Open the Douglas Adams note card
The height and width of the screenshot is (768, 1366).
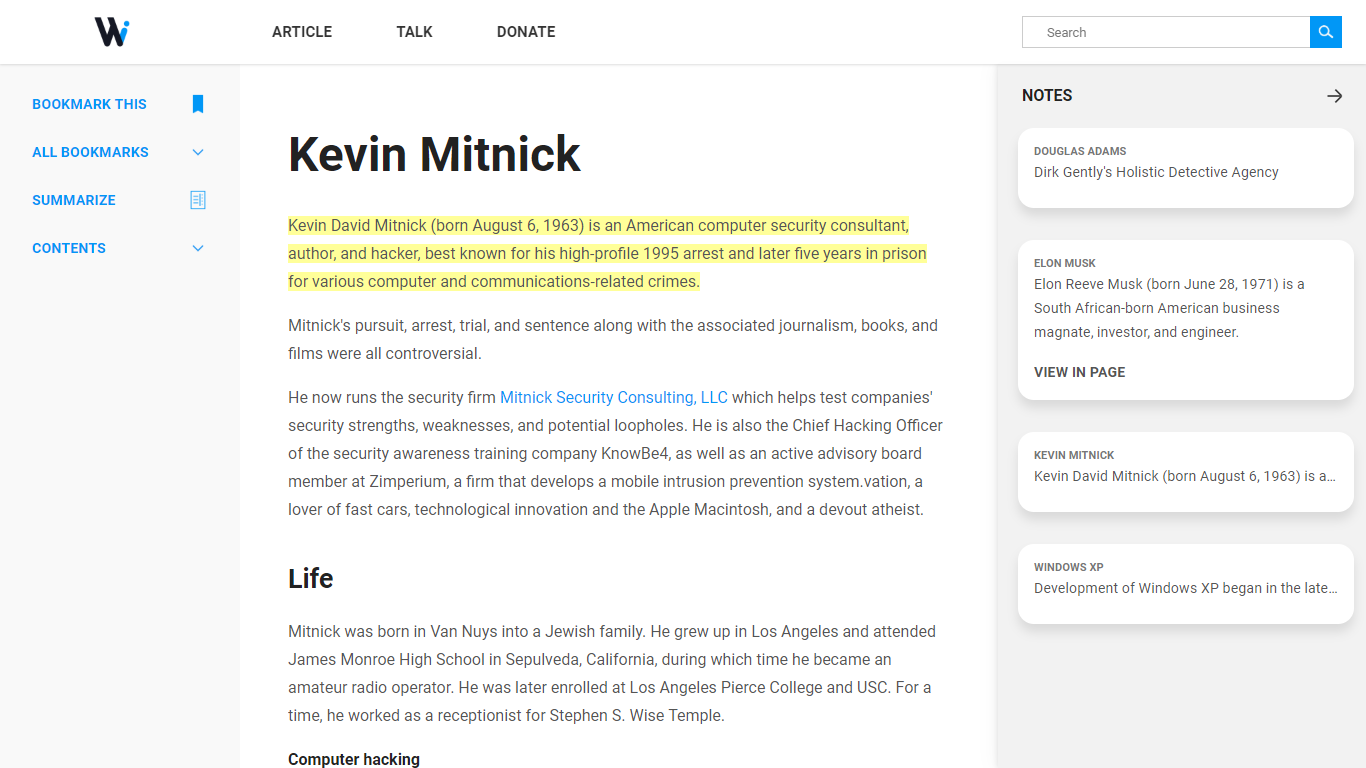(1186, 168)
